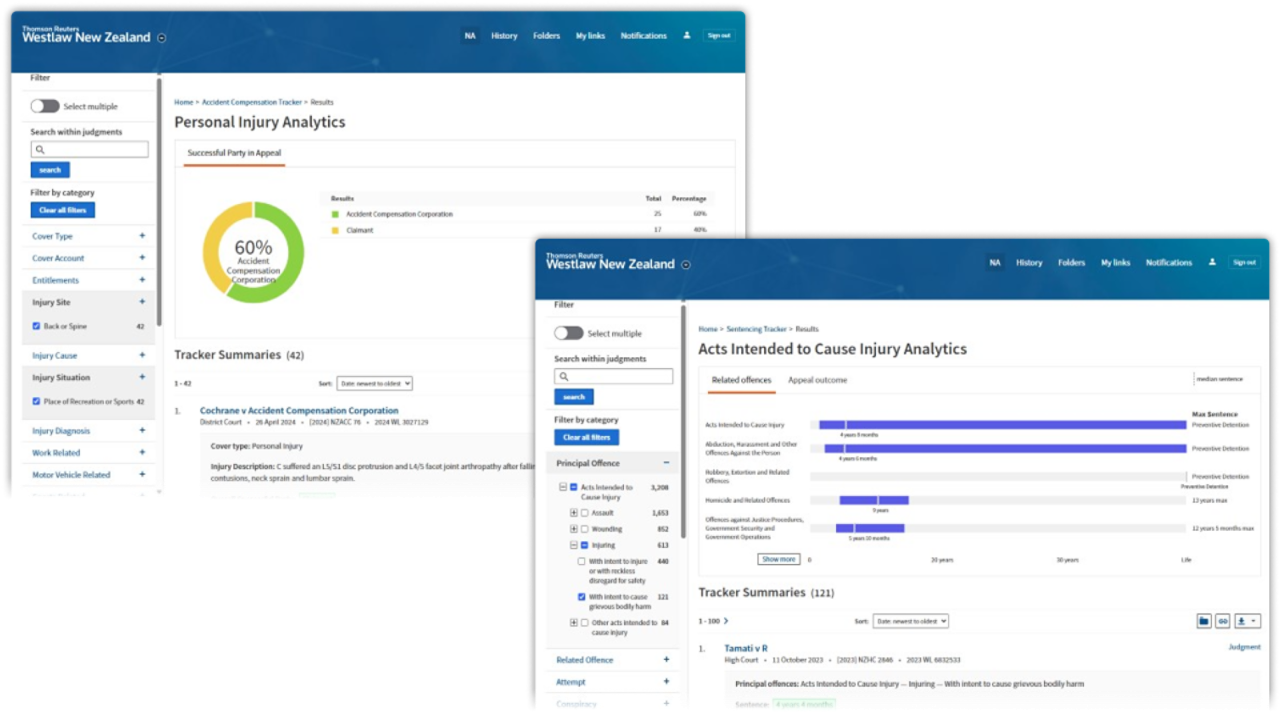Check Other acts intended to cause injury
This screenshot has height=720, width=1280.
tap(584, 623)
